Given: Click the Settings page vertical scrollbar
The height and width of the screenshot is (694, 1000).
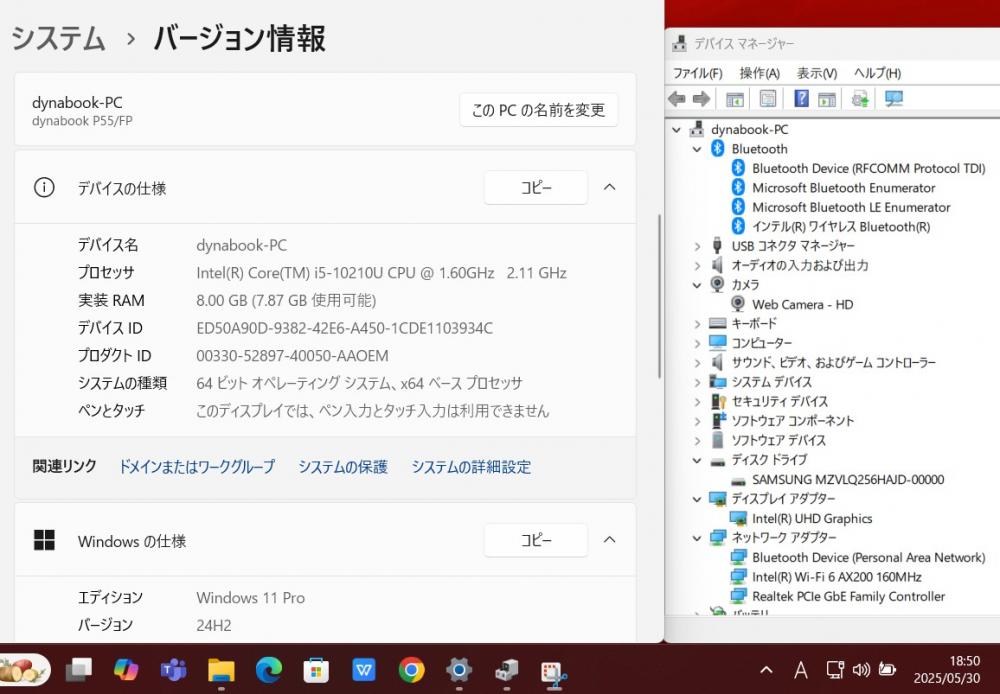Looking at the screenshot, I should [659, 297].
